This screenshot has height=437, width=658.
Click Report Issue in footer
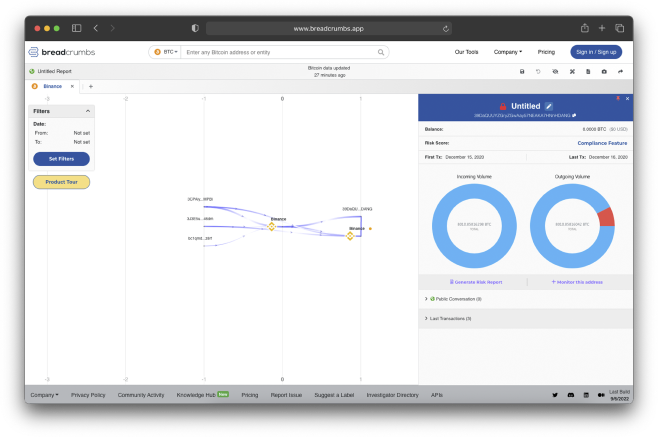point(286,395)
